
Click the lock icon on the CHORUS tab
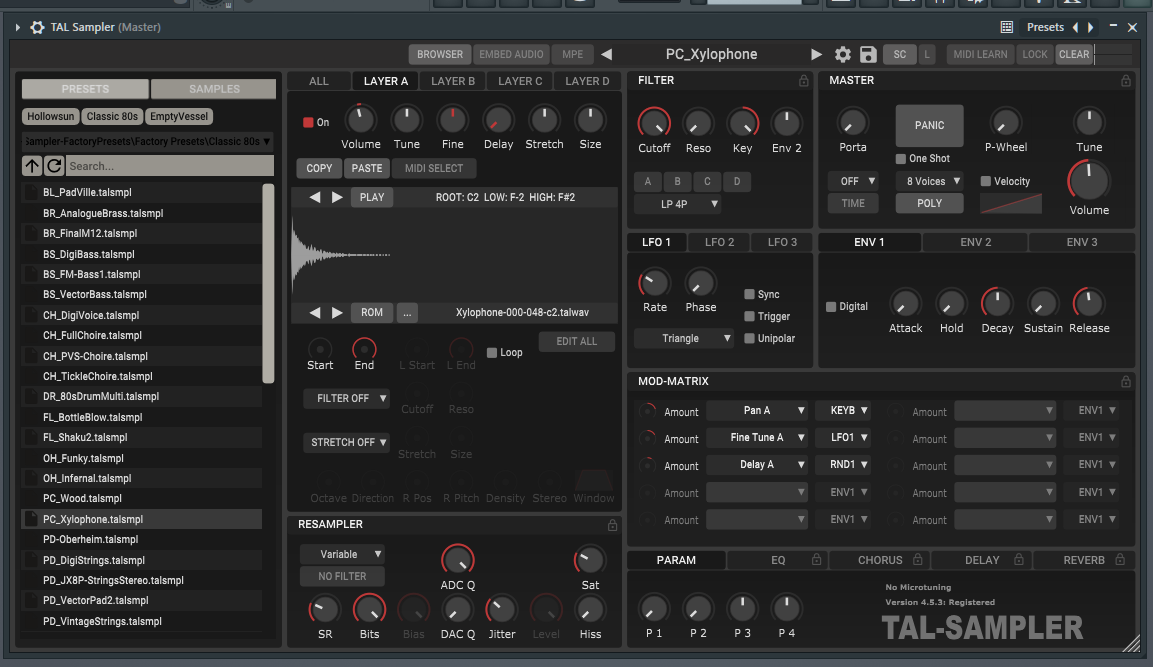pyautogui.click(x=918, y=560)
